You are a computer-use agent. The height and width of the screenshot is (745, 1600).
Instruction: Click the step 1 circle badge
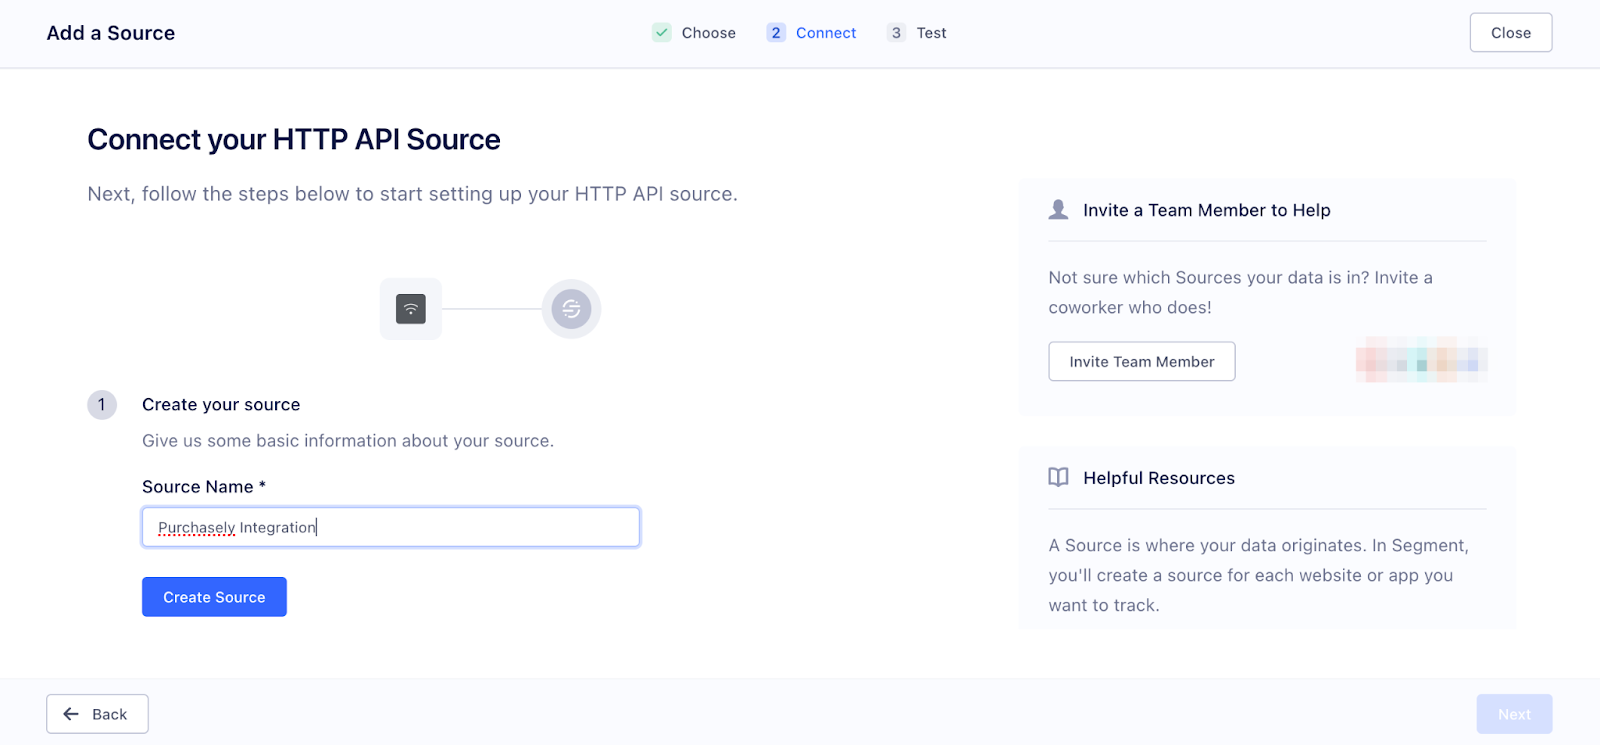[102, 405]
